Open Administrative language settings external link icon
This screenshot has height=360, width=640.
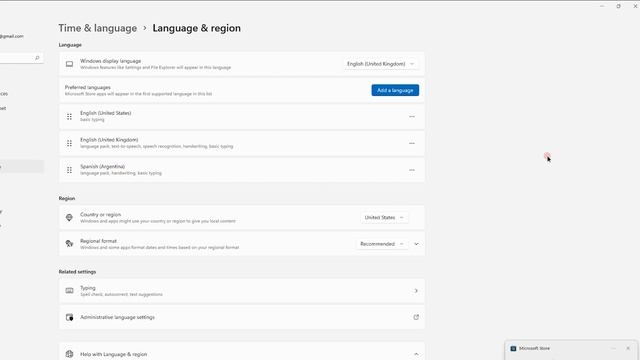click(x=416, y=317)
